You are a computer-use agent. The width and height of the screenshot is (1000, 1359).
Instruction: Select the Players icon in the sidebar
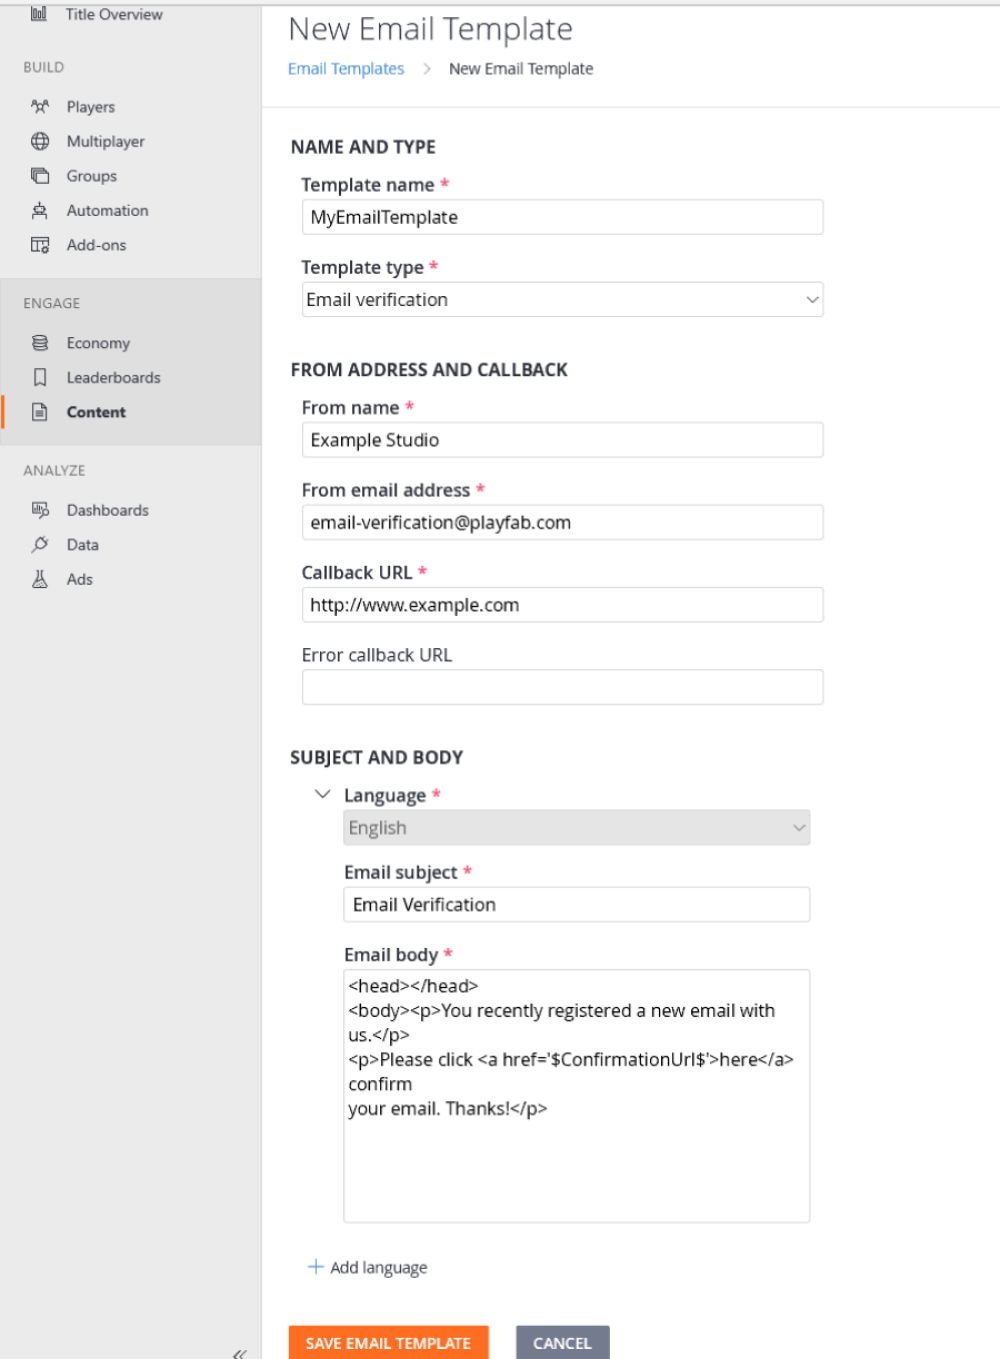coord(40,106)
